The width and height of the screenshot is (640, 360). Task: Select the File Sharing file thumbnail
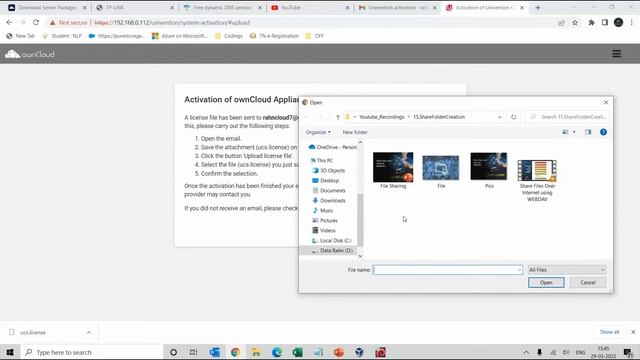393,171
